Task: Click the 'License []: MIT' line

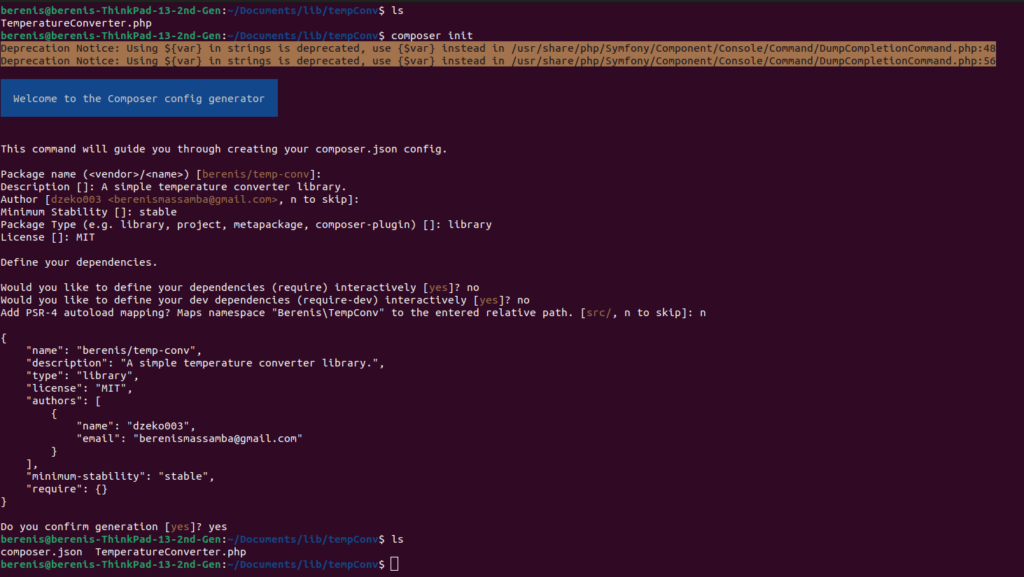Action: (x=48, y=238)
